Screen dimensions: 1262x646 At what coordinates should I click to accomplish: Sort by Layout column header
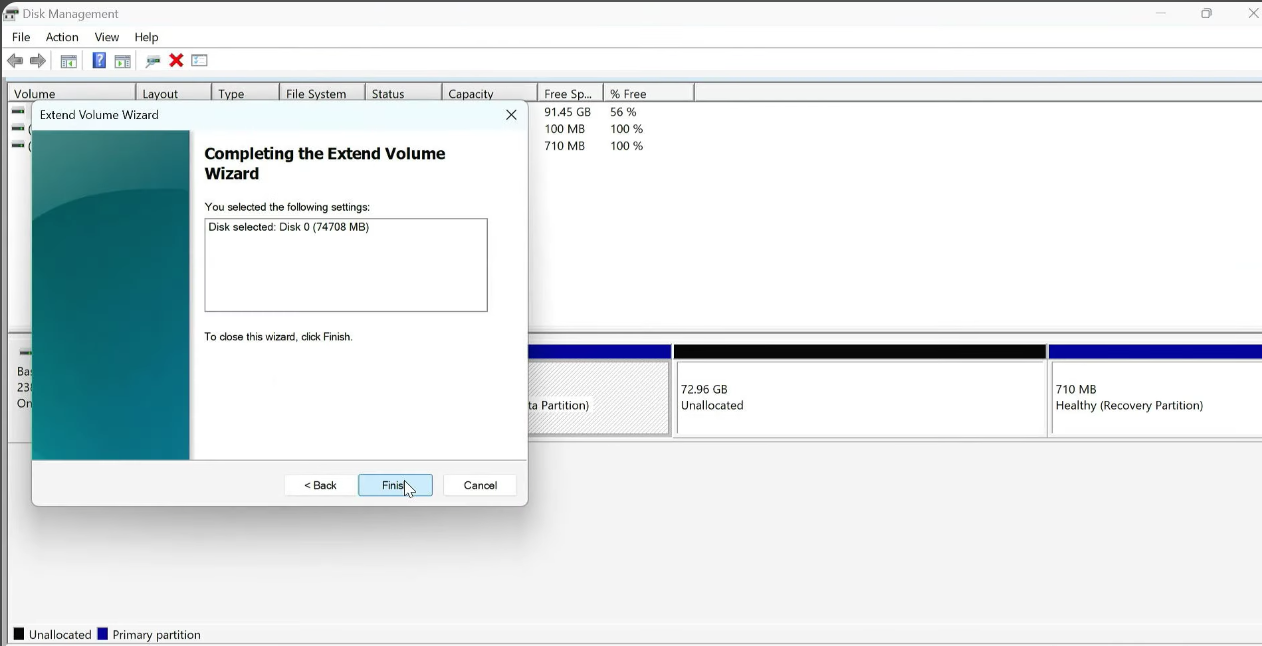[x=173, y=94]
